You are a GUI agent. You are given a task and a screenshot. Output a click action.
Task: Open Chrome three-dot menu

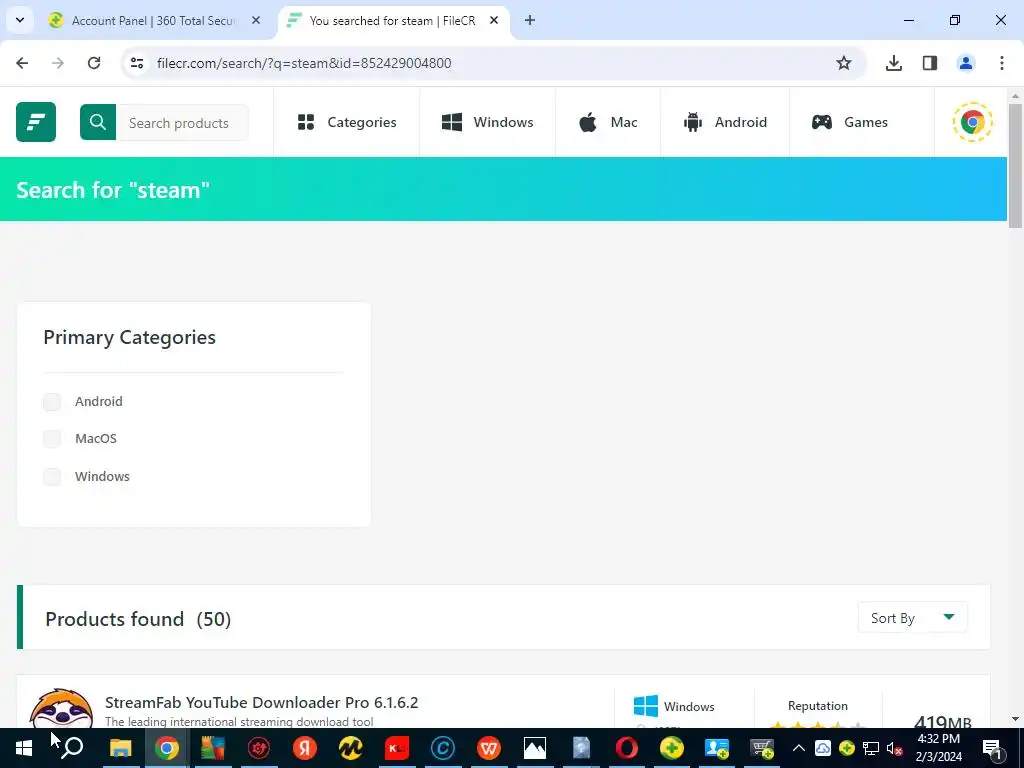[1002, 63]
